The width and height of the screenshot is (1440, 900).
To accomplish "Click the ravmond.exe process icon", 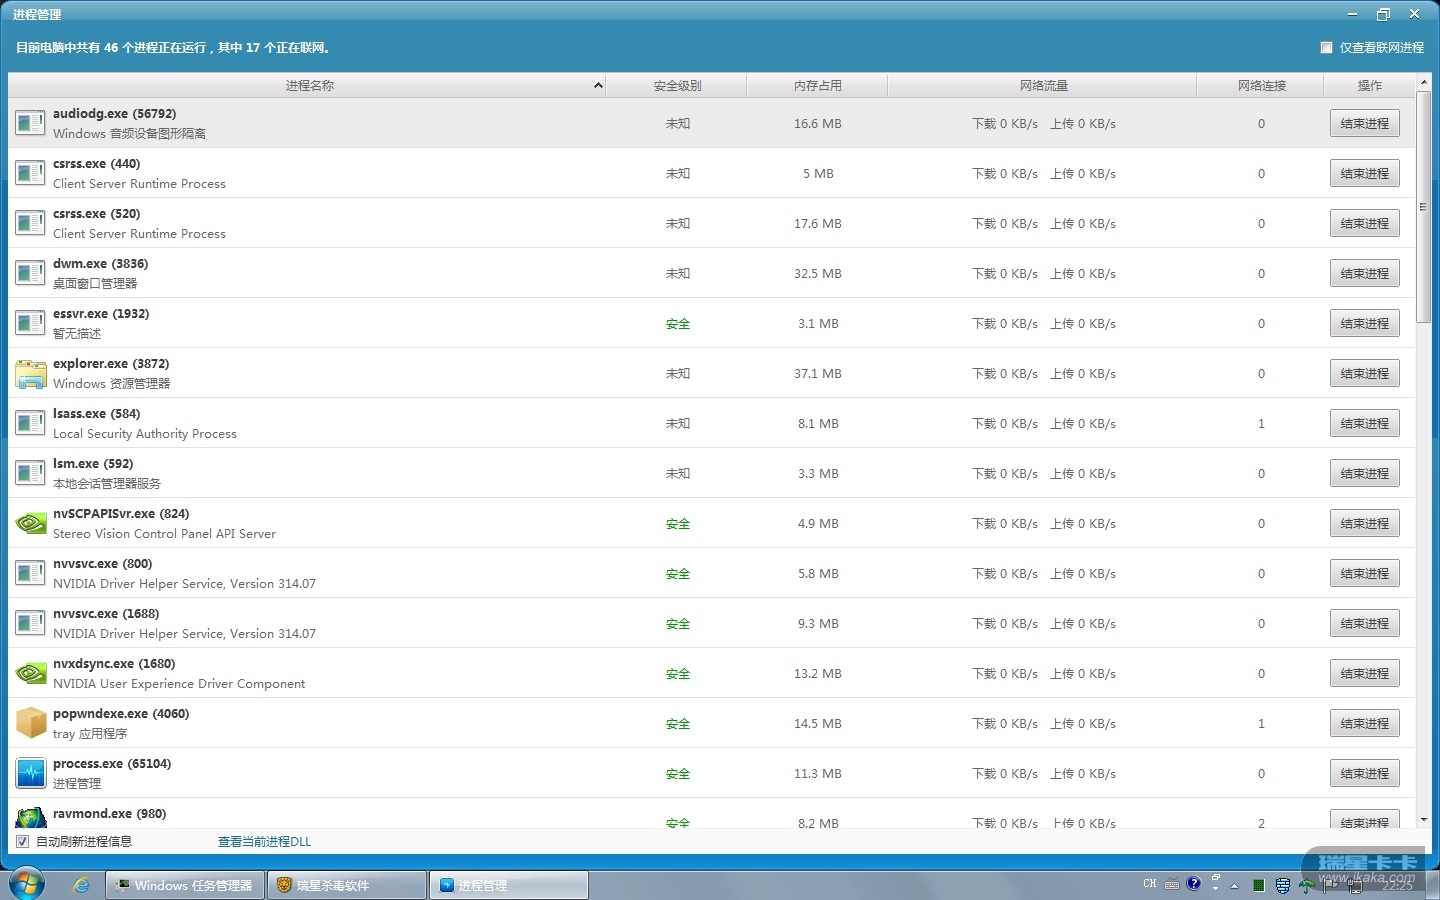I will (31, 817).
